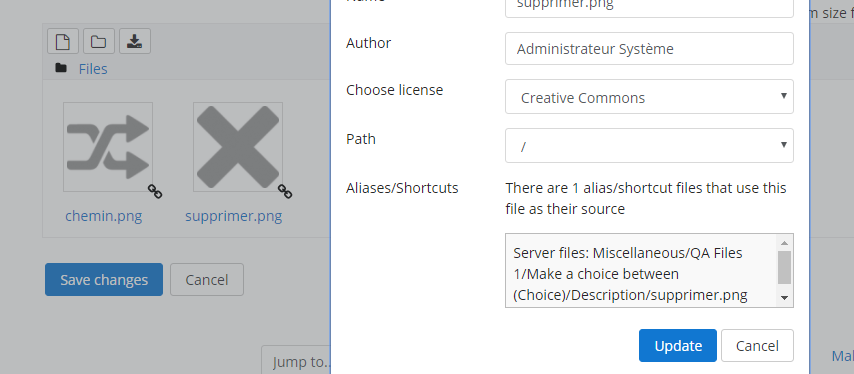Click the Author input field
Screen dimensions: 854x374
click(x=649, y=48)
